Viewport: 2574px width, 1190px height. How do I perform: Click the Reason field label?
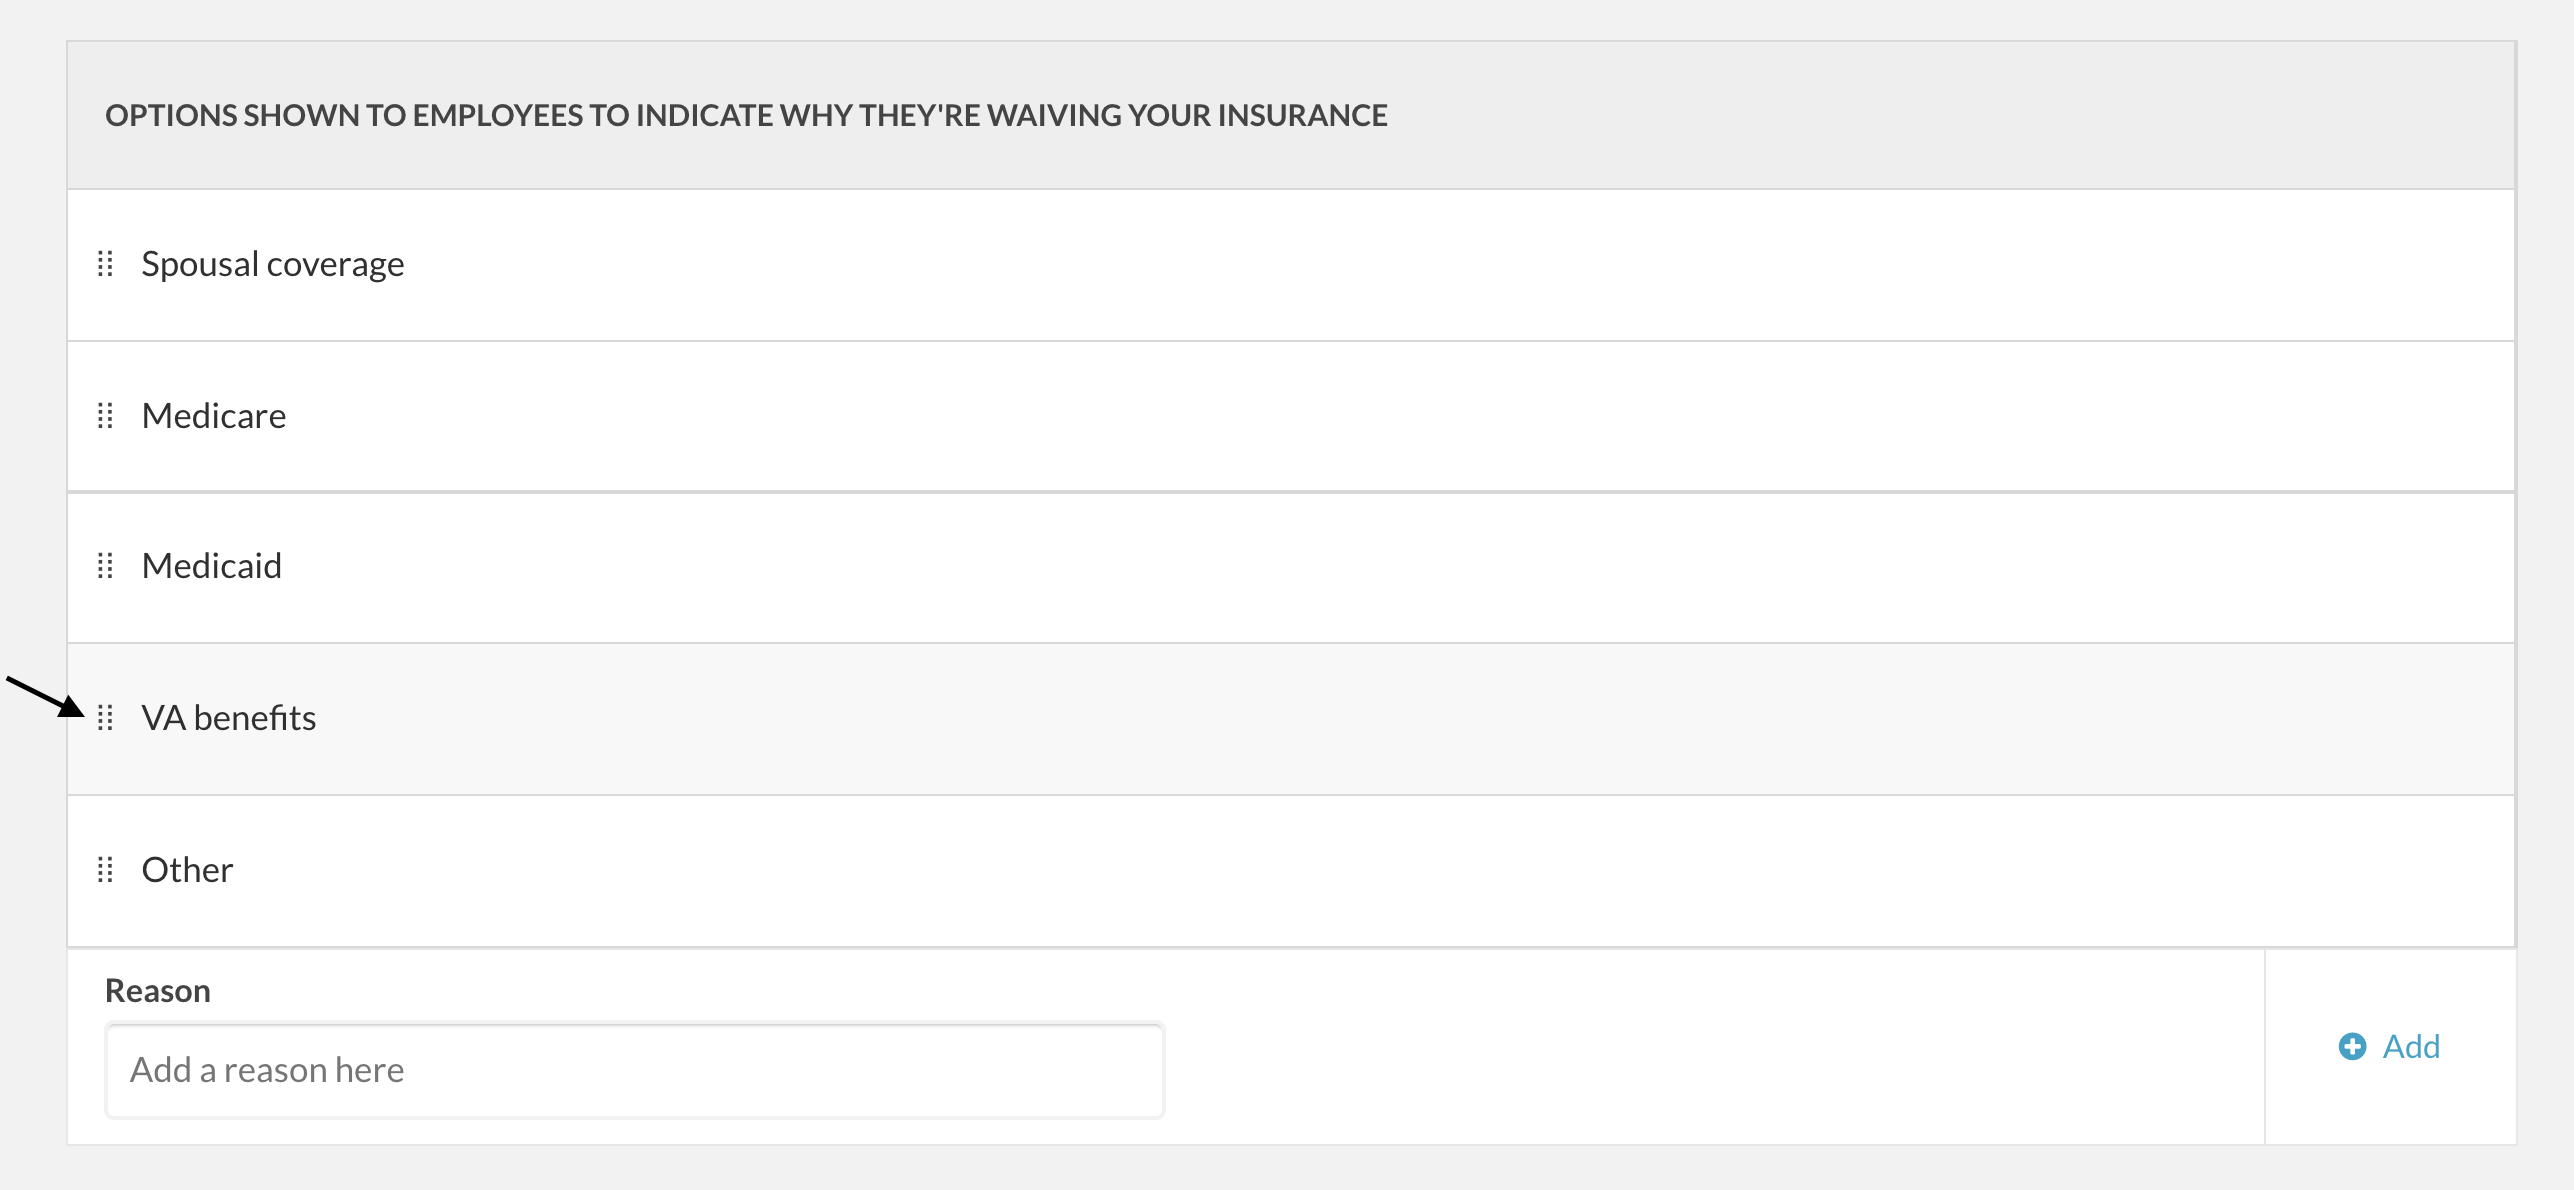[x=158, y=991]
